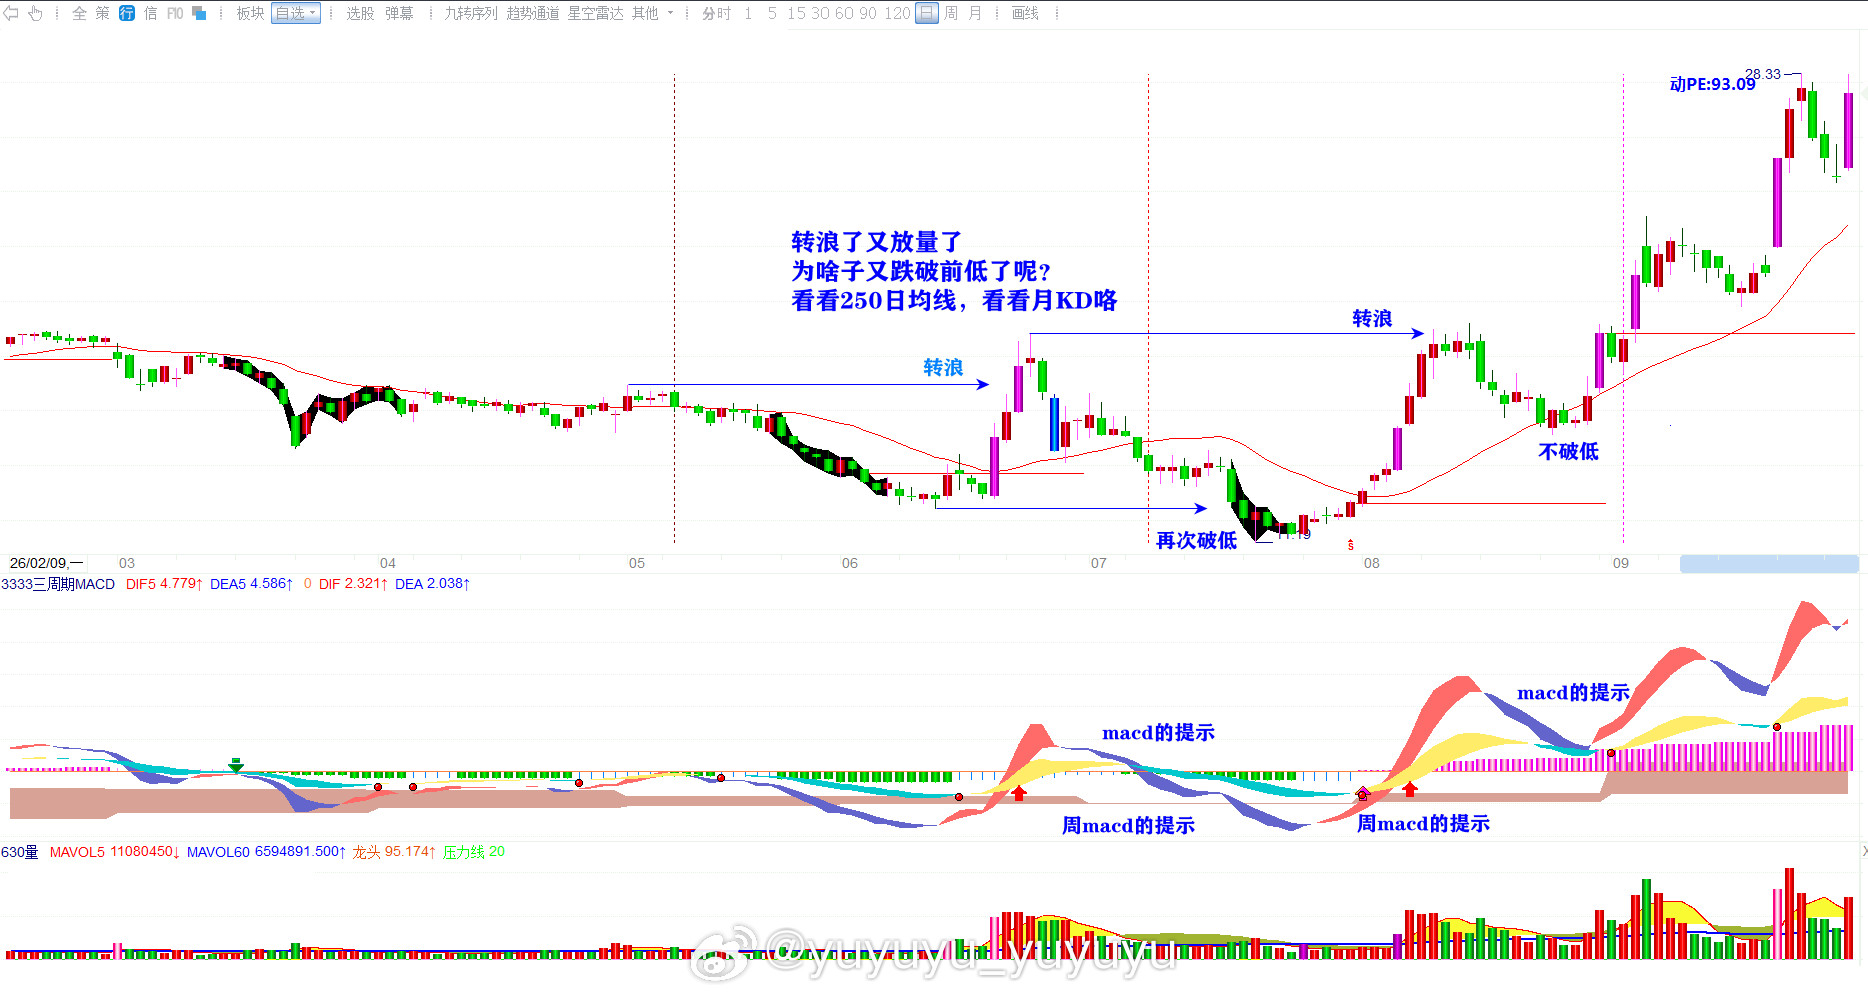This screenshot has width=1868, height=1001.
Task: Switch to 月 monthly period
Action: [975, 13]
